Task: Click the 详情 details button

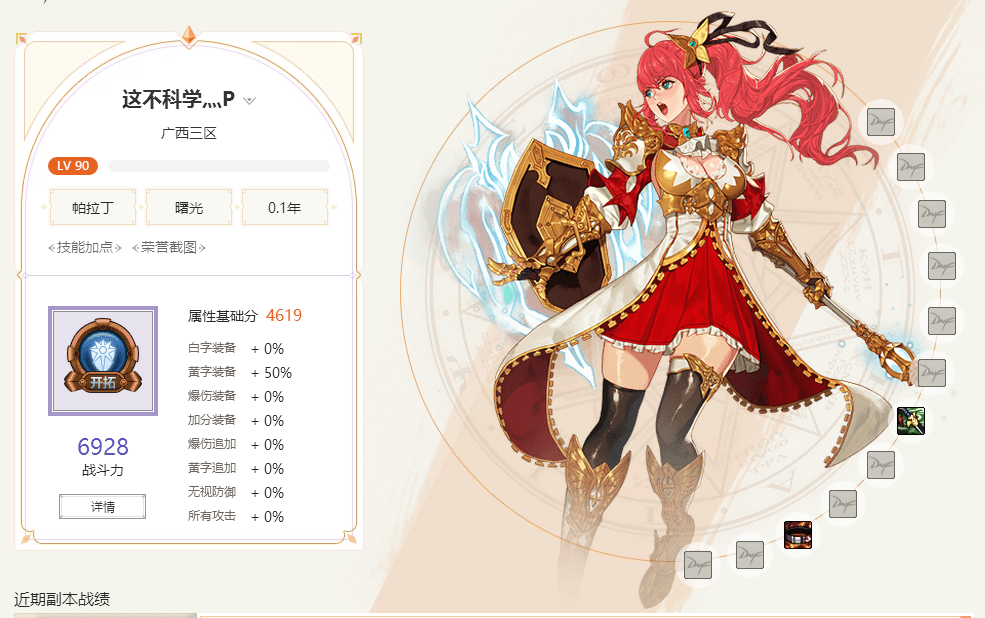Action: pyautogui.click(x=102, y=507)
